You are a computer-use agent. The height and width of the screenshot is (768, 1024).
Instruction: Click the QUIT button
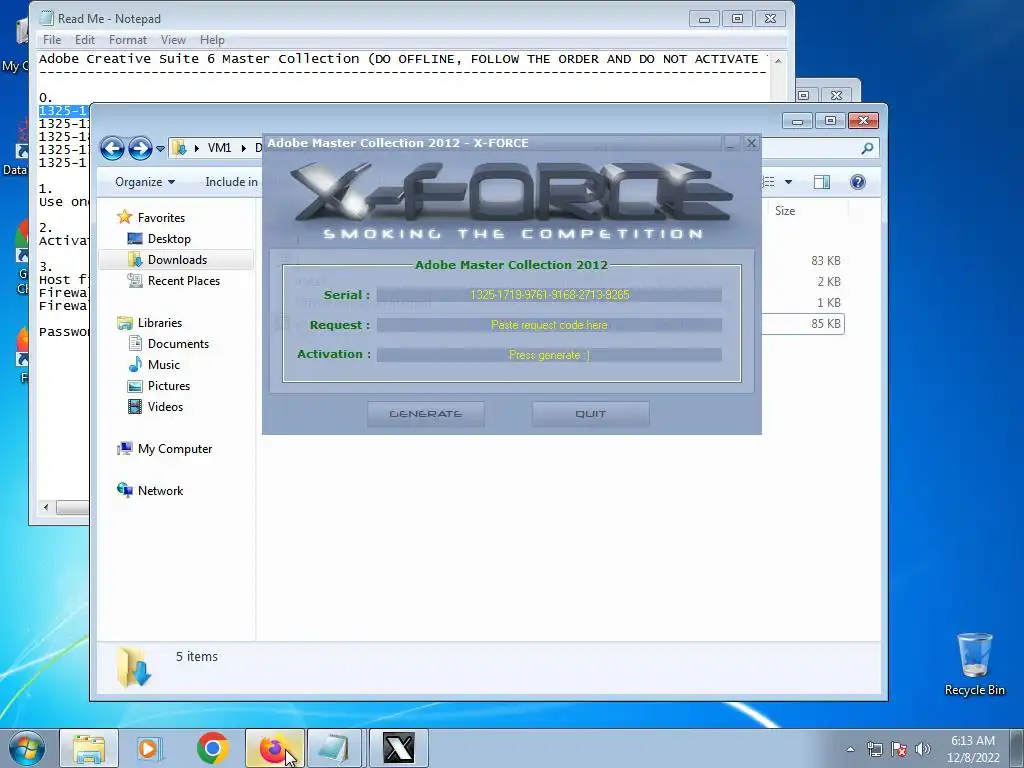coord(590,414)
